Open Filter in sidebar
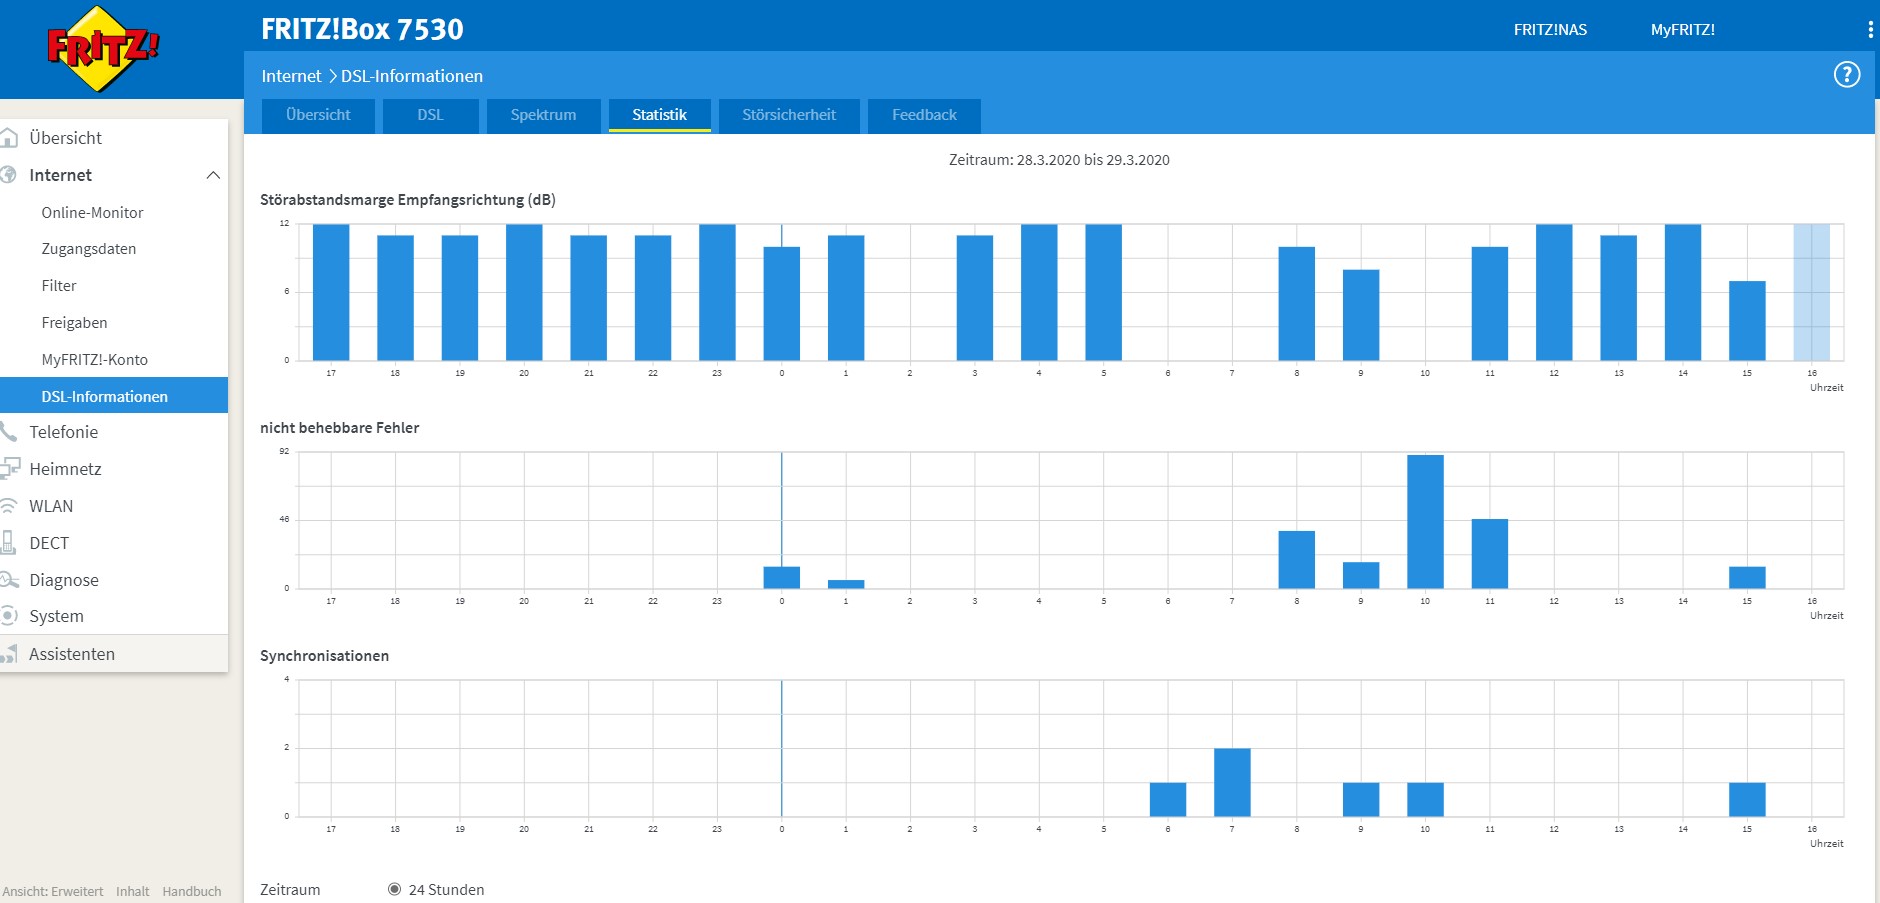The image size is (1880, 903). pyautogui.click(x=59, y=286)
